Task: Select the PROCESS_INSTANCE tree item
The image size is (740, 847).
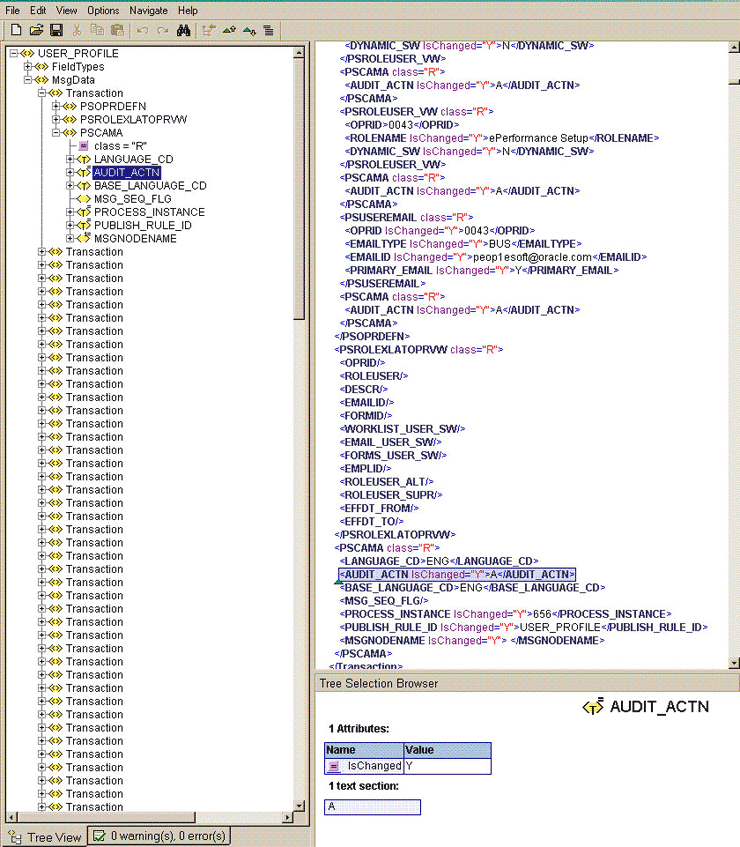Action: tap(149, 212)
